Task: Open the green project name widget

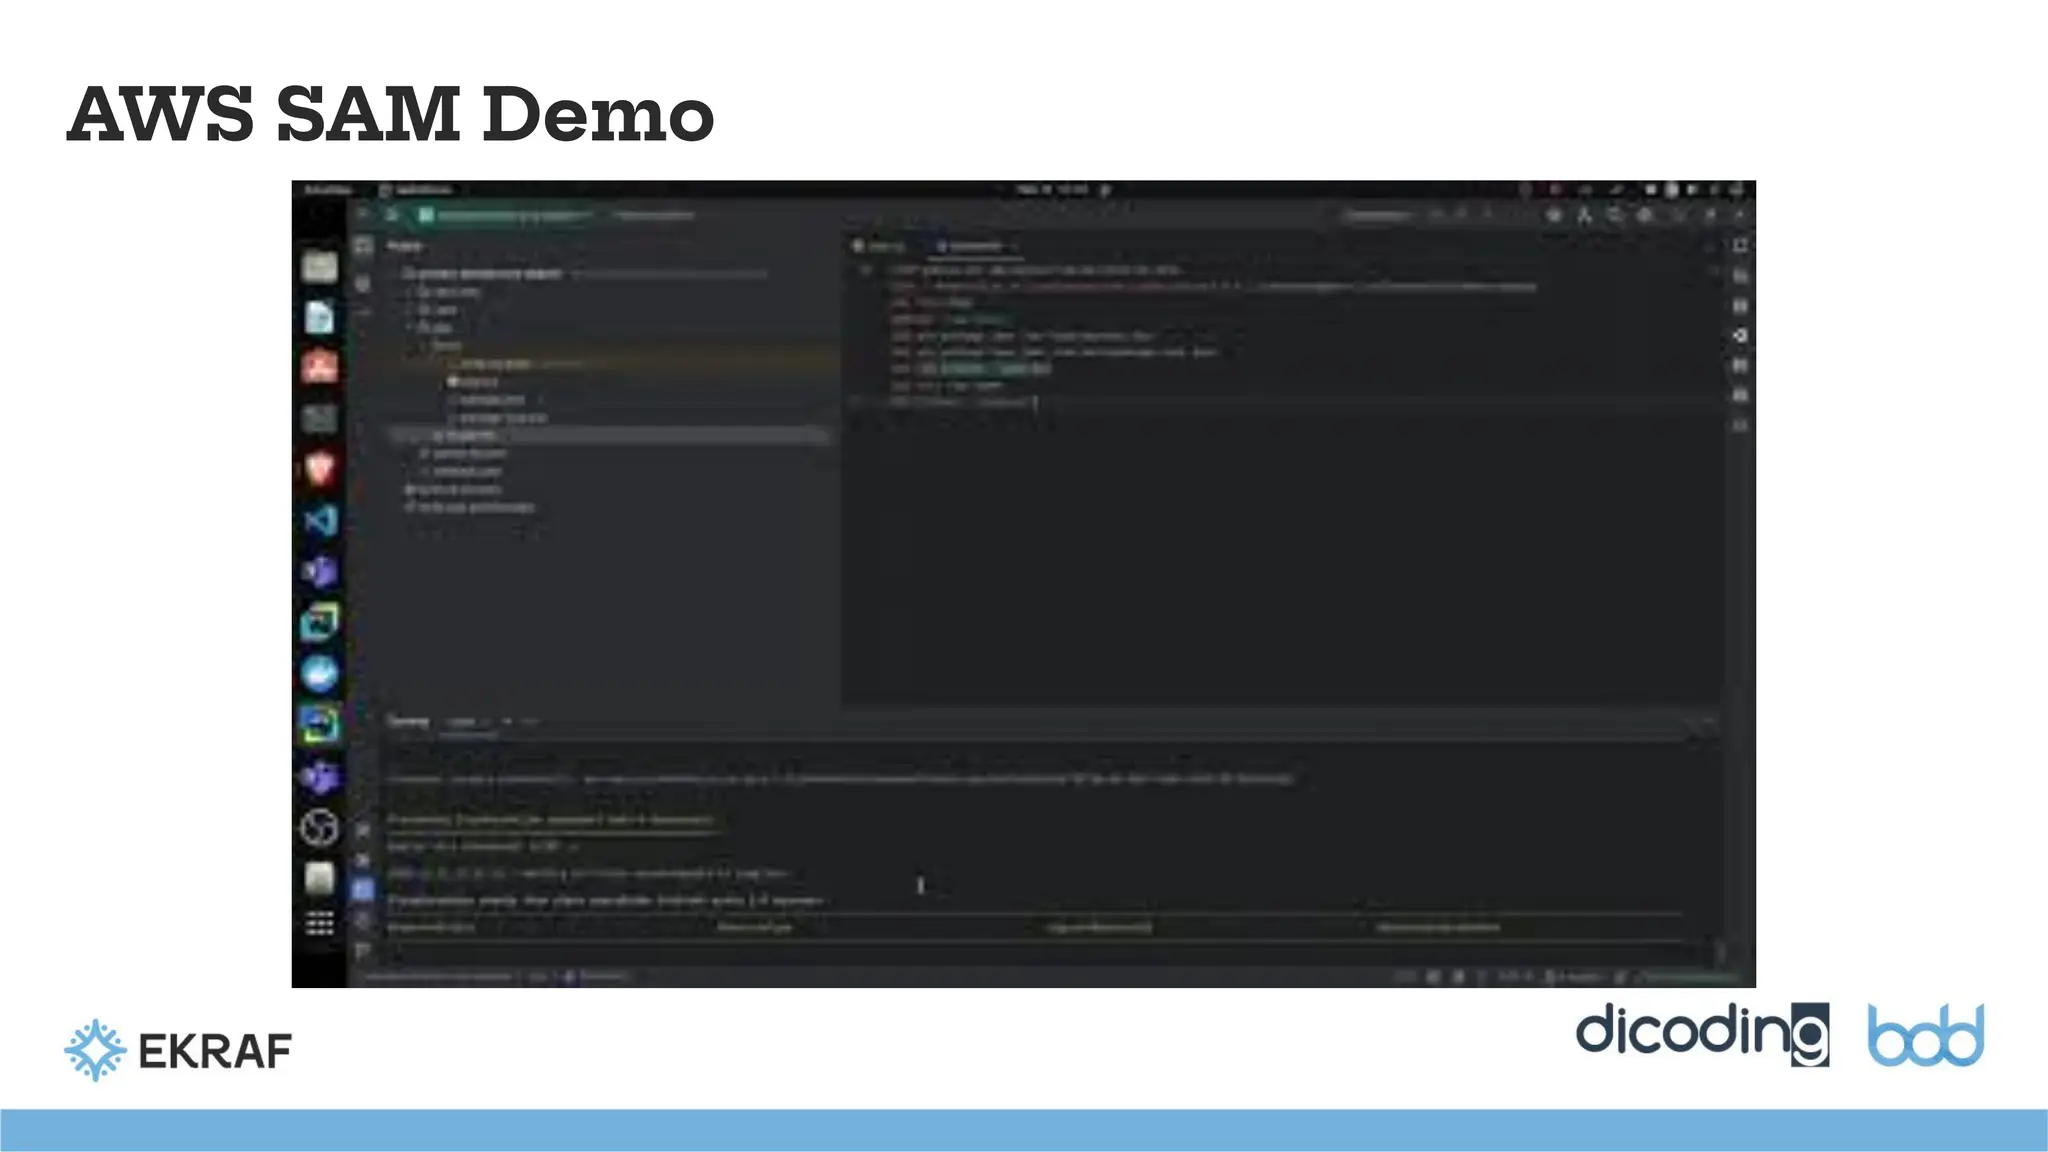Action: pyautogui.click(x=507, y=215)
